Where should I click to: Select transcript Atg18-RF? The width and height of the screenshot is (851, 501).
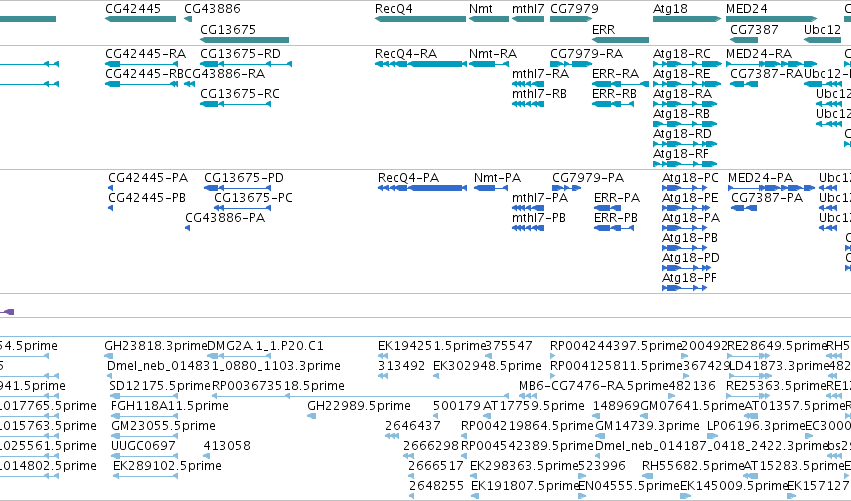coord(685,163)
